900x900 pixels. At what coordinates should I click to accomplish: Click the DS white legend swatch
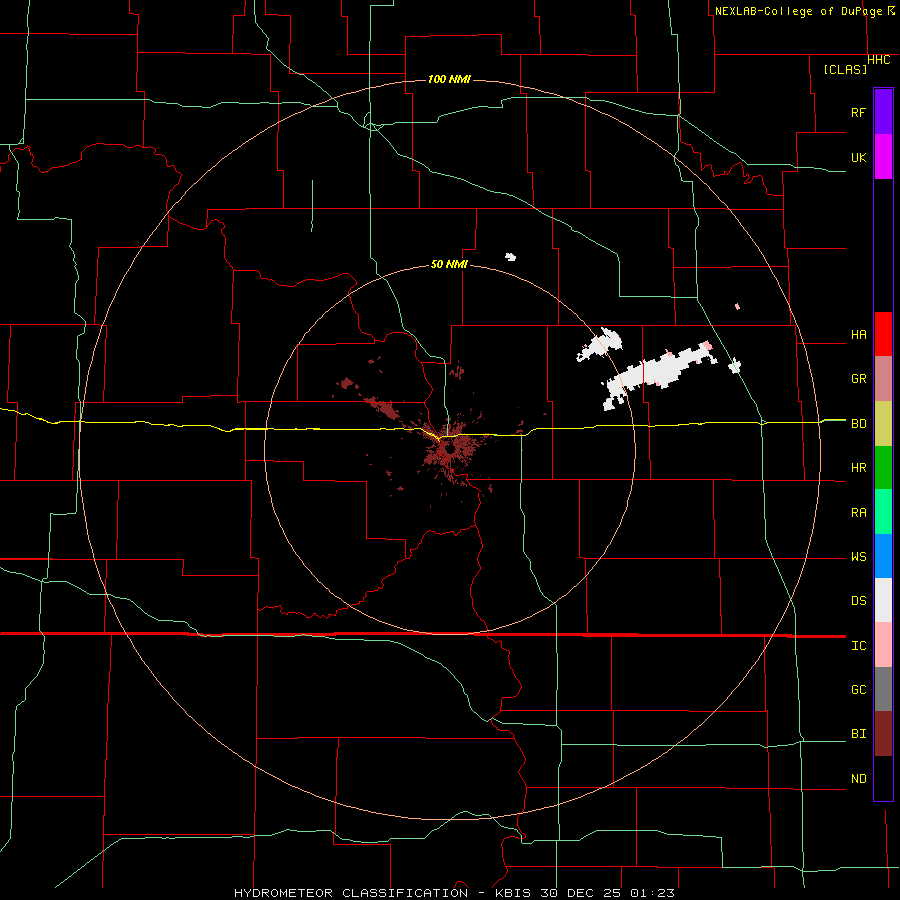coord(883,600)
